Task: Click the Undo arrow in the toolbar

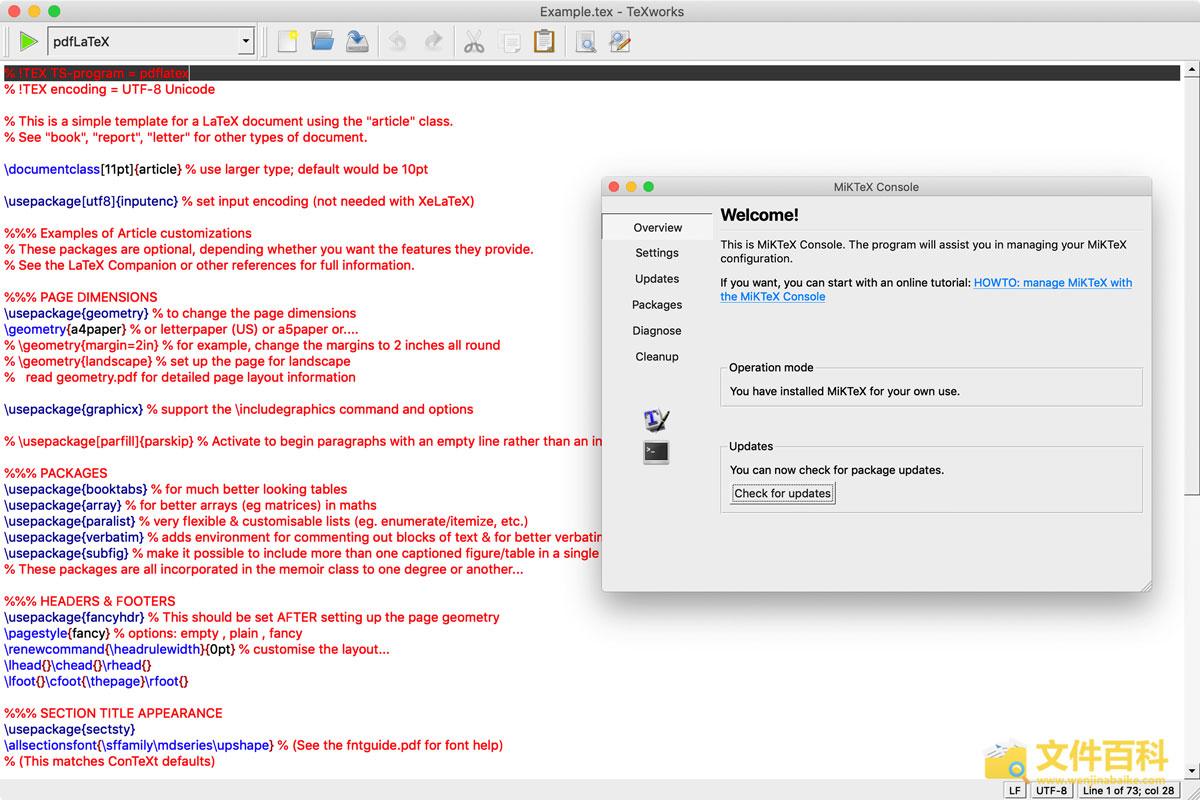Action: (397, 41)
